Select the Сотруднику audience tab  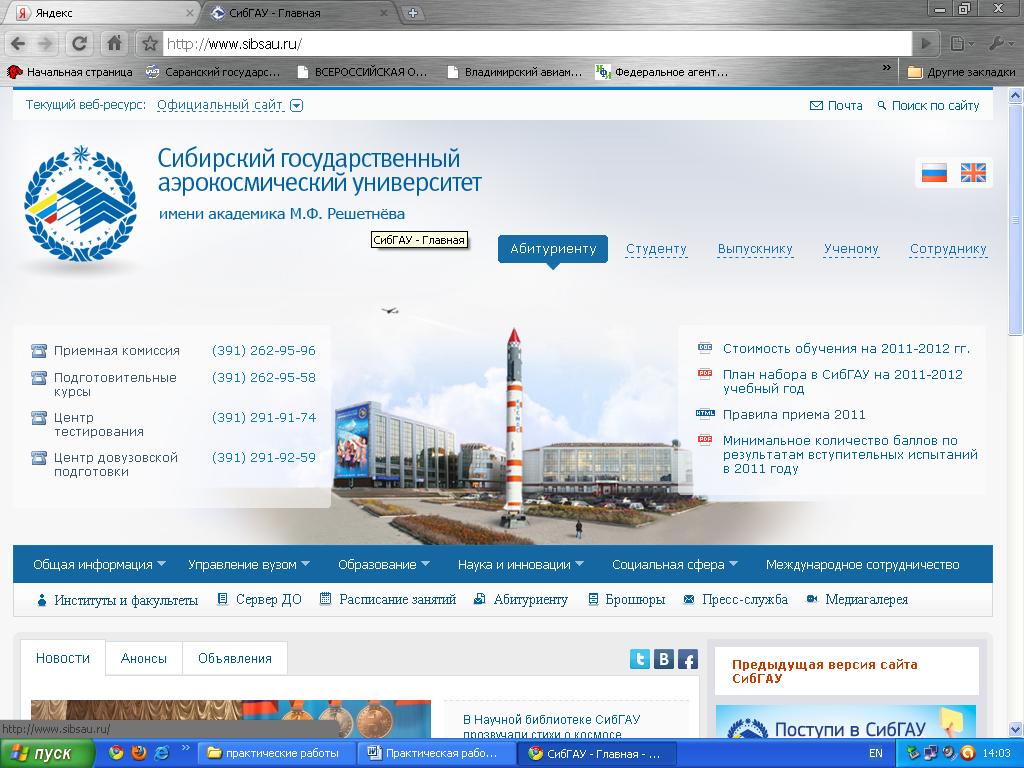tap(948, 249)
